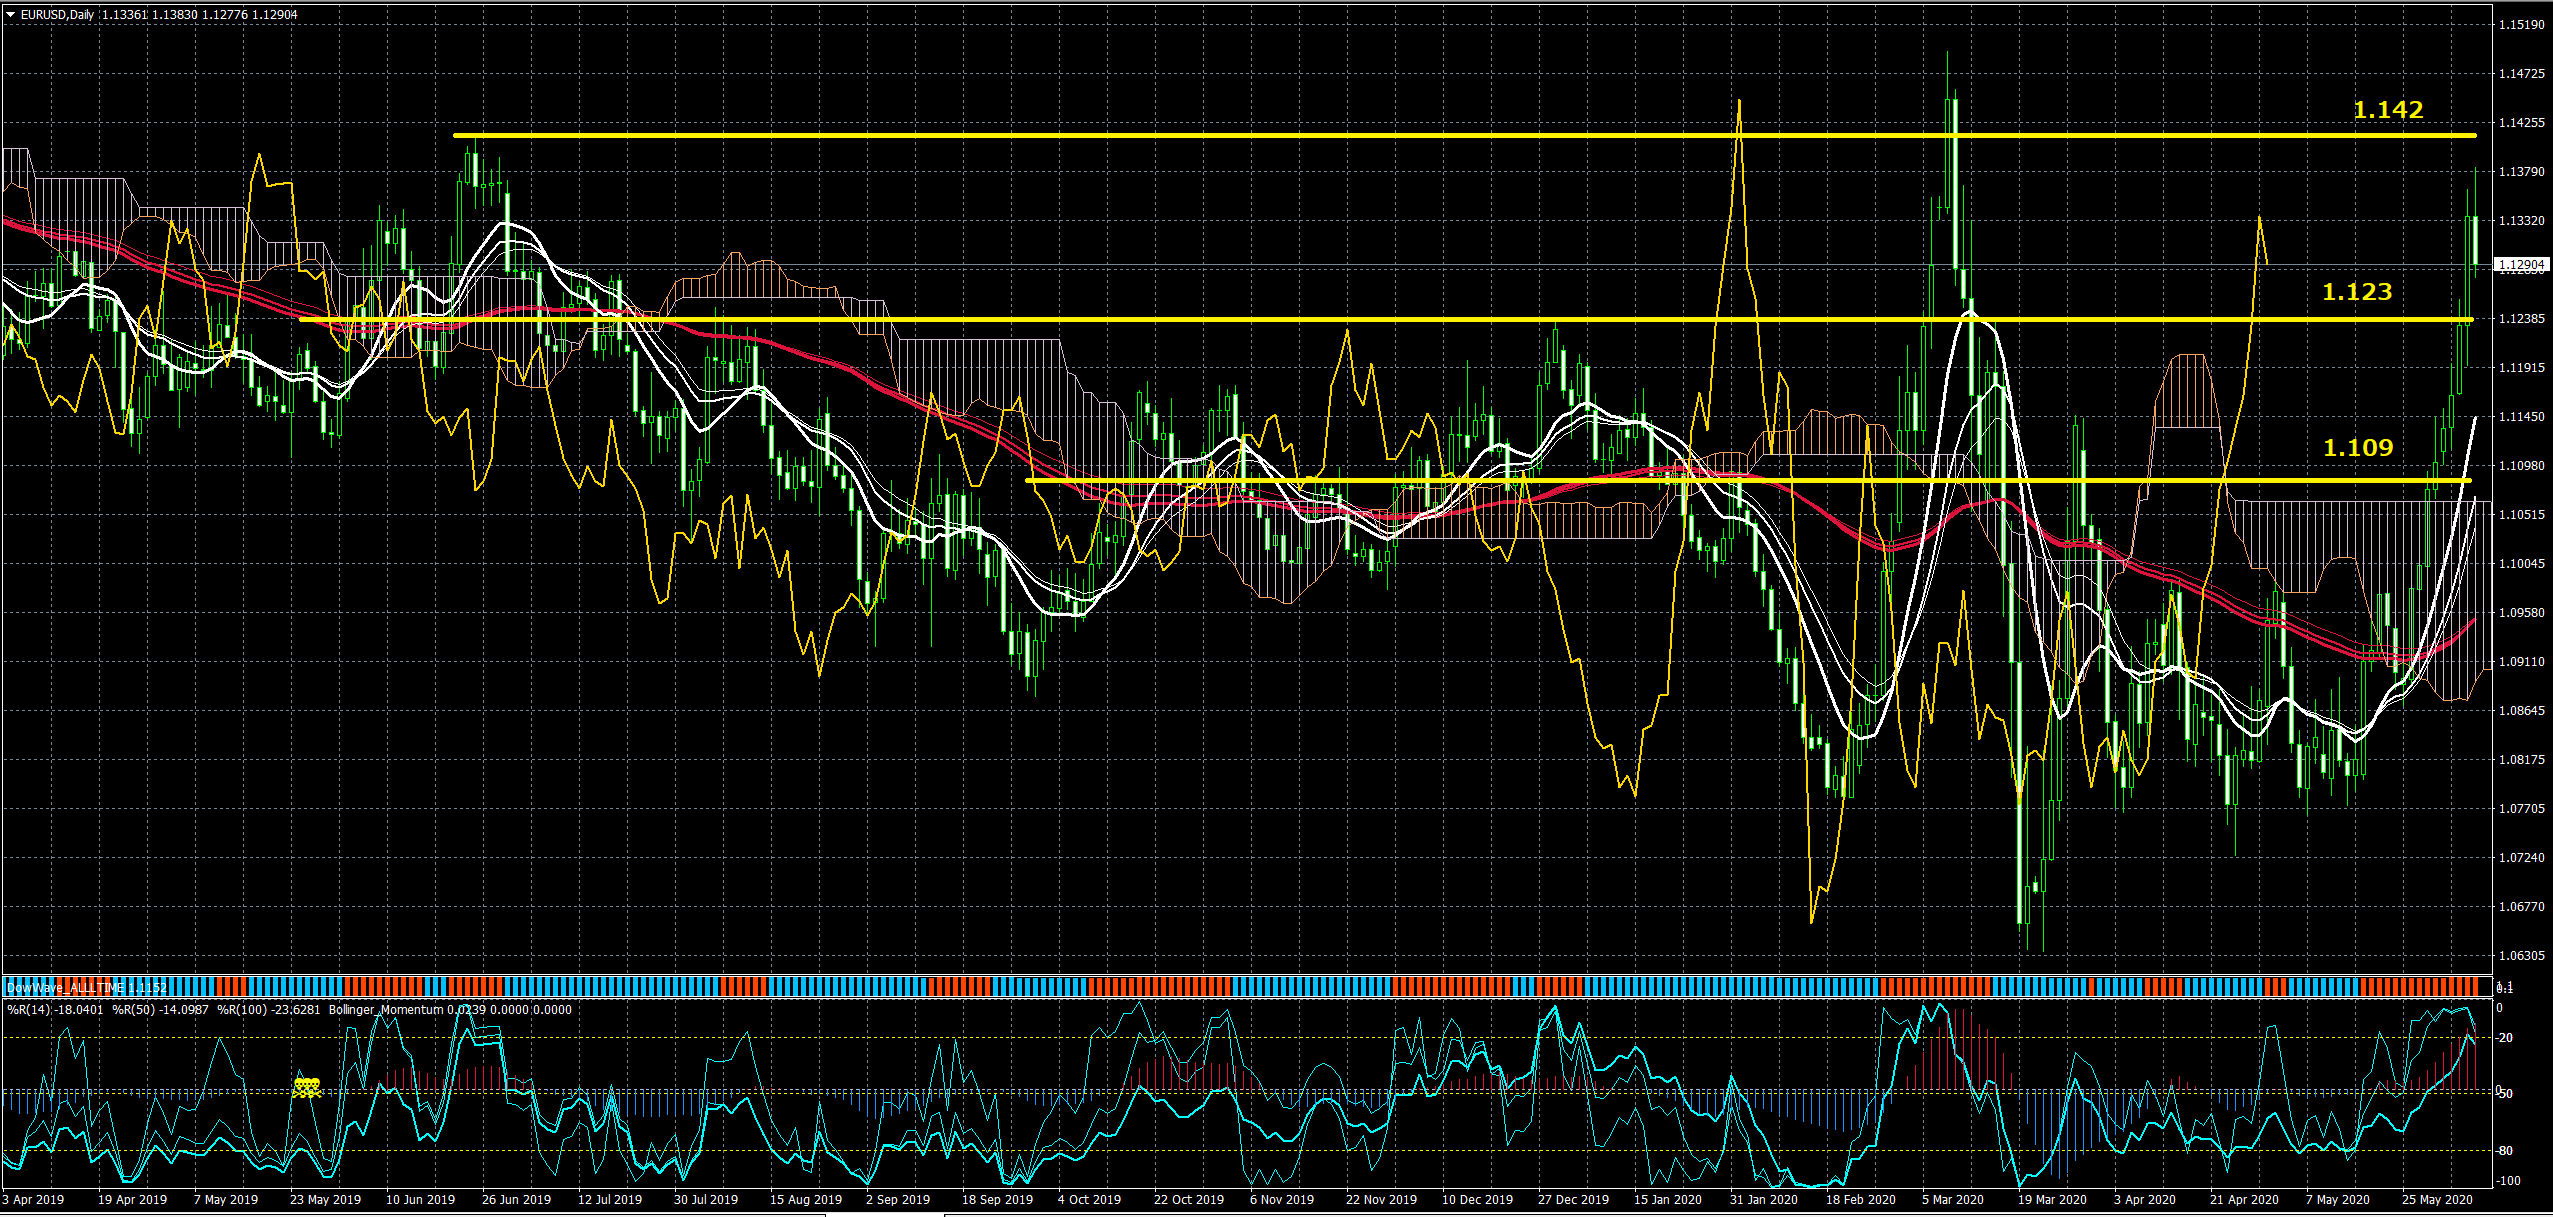Select the 1.109 yellow text label
Screen dimensions: 2553x1217
tap(2357, 448)
